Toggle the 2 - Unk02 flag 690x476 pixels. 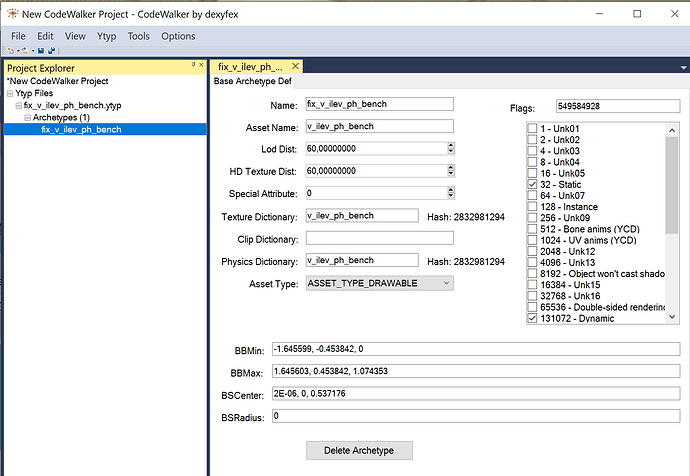[x=532, y=139]
